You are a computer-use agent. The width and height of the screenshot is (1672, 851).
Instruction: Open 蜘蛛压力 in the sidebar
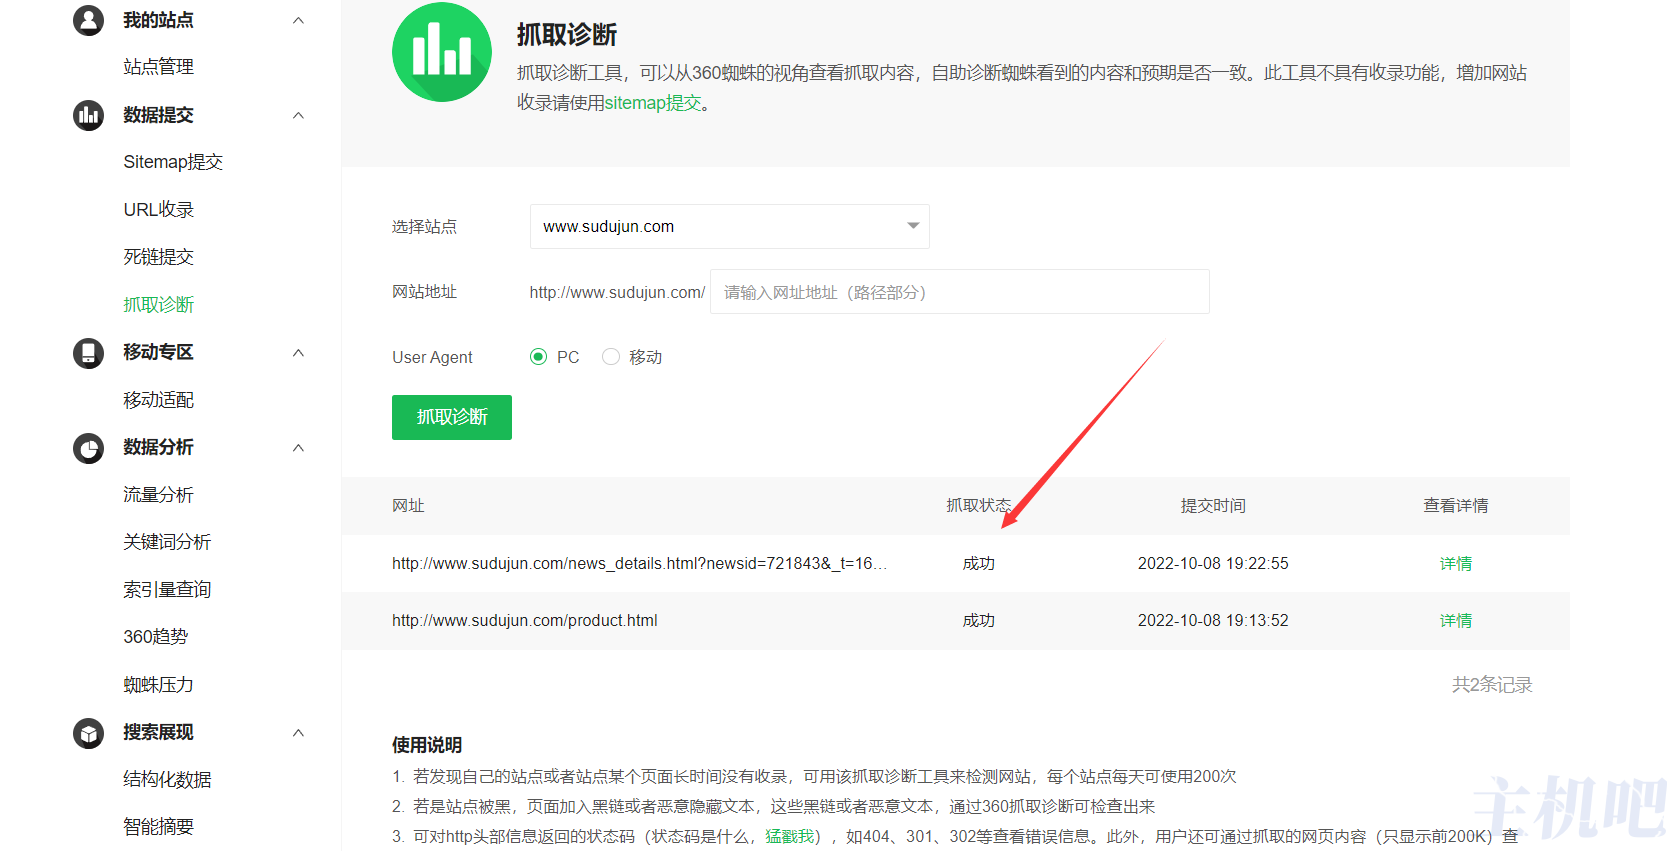pos(158,685)
